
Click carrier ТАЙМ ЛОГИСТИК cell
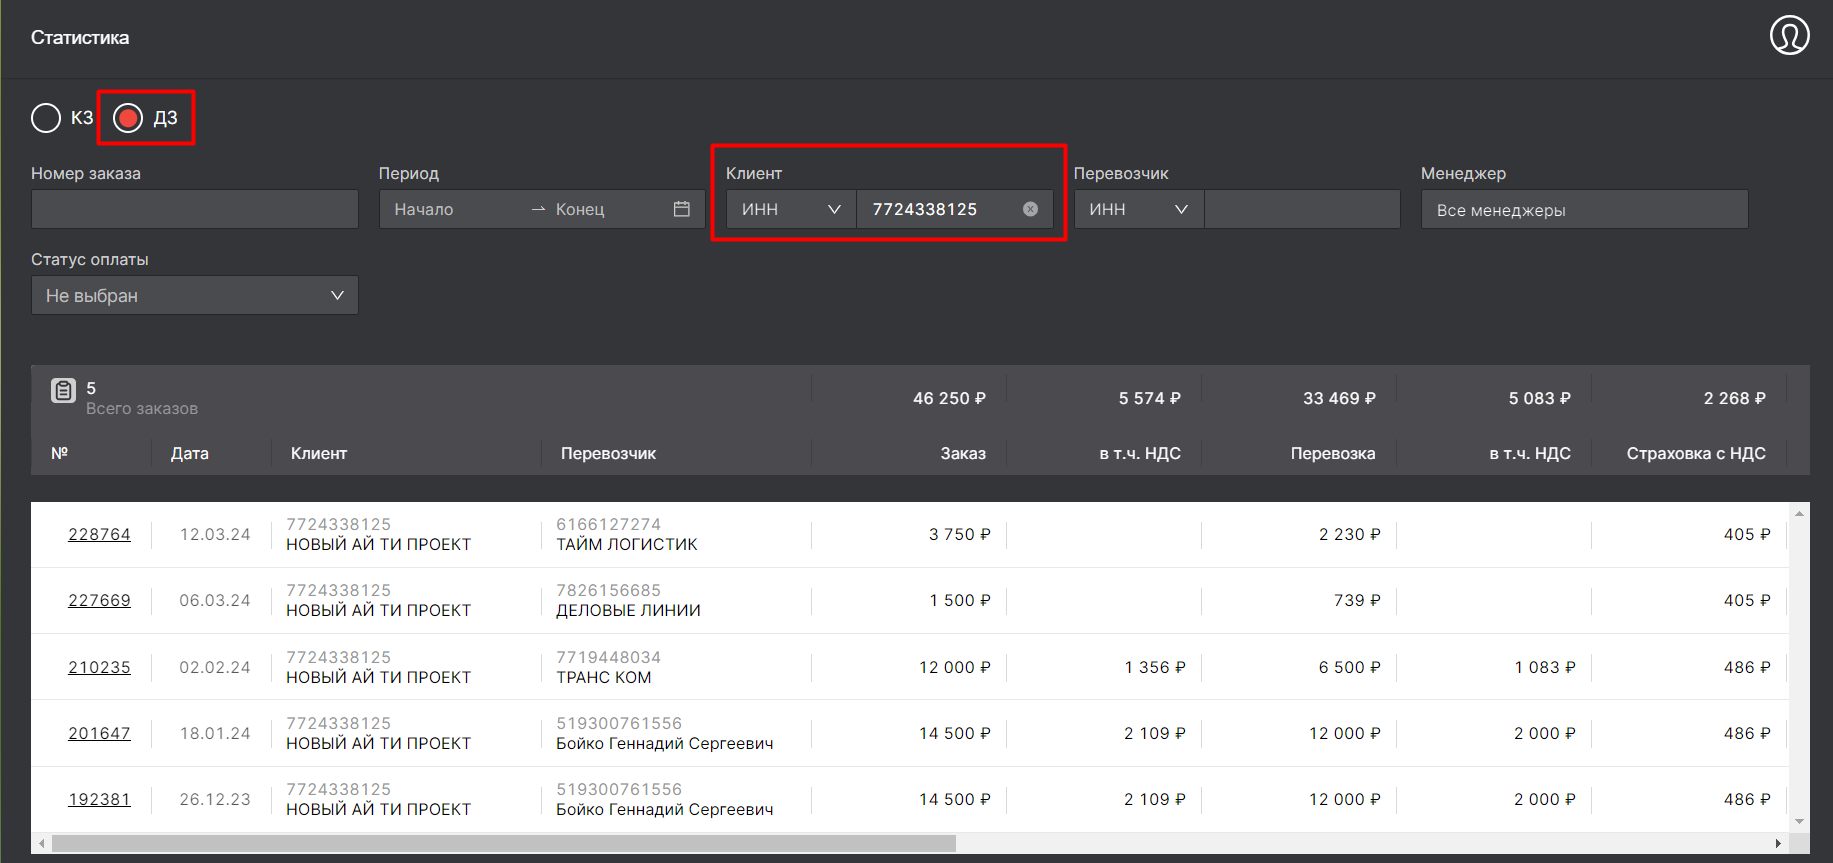627,544
